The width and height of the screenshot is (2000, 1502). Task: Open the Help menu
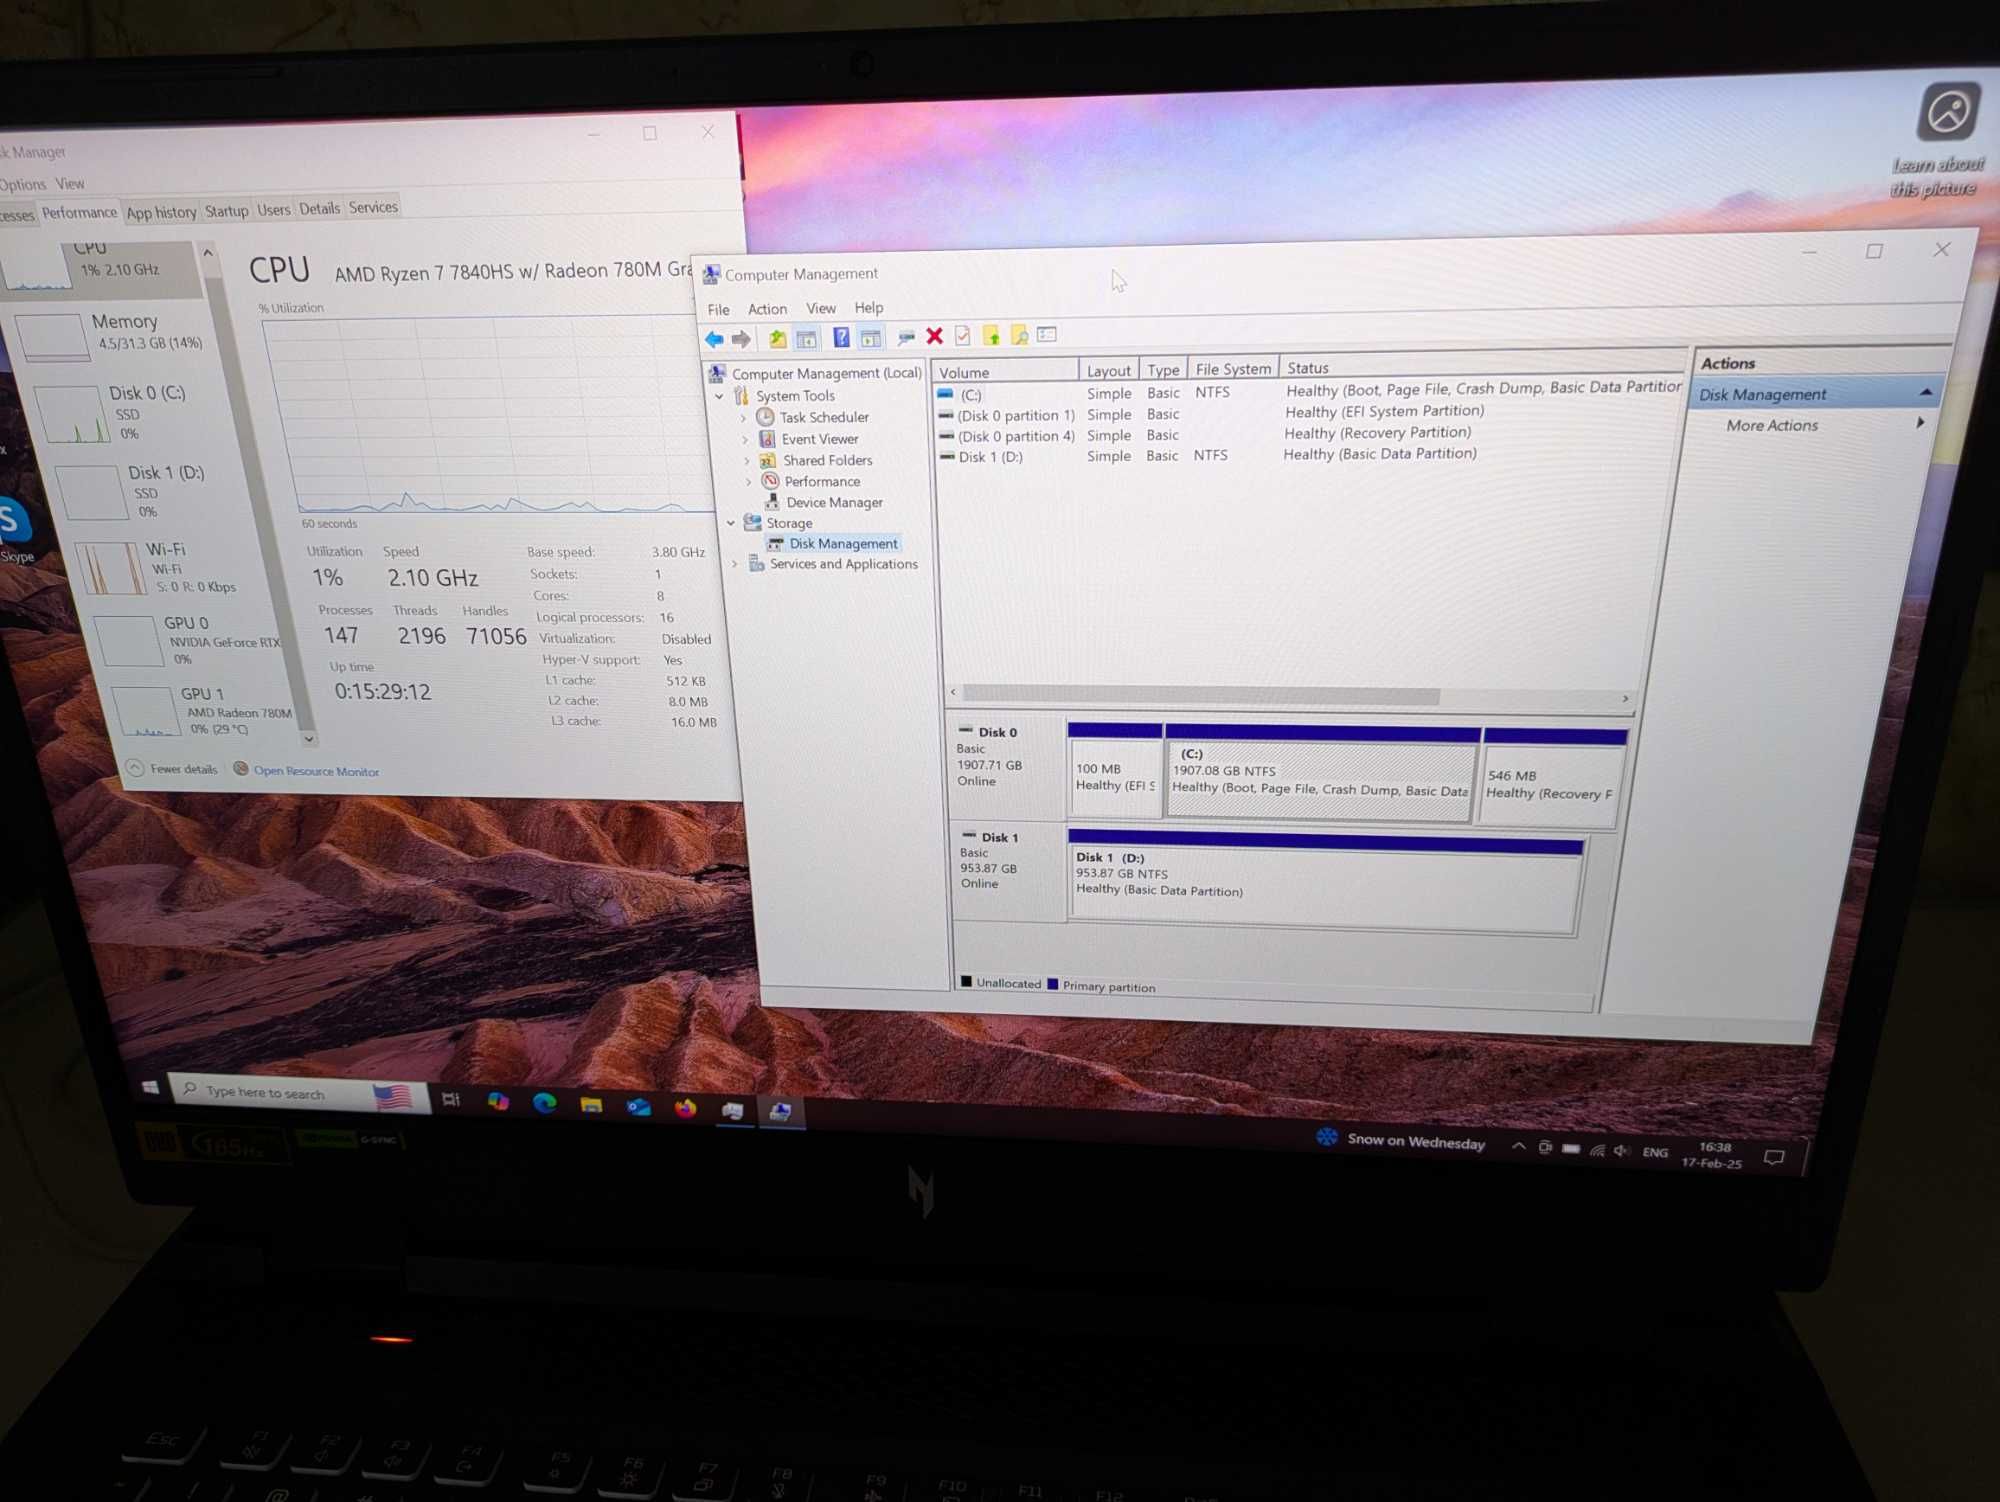(x=868, y=307)
